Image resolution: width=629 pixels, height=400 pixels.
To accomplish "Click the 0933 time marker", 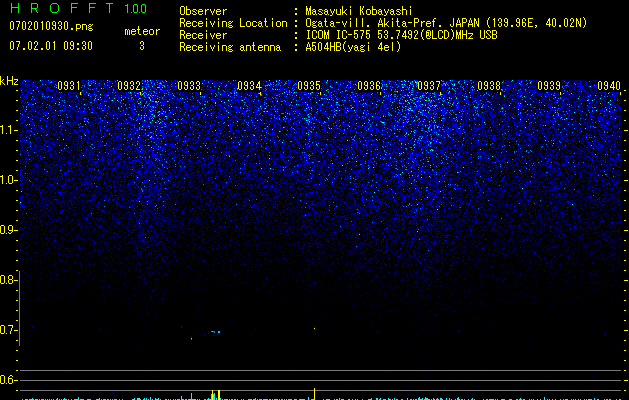I will 189,85.
